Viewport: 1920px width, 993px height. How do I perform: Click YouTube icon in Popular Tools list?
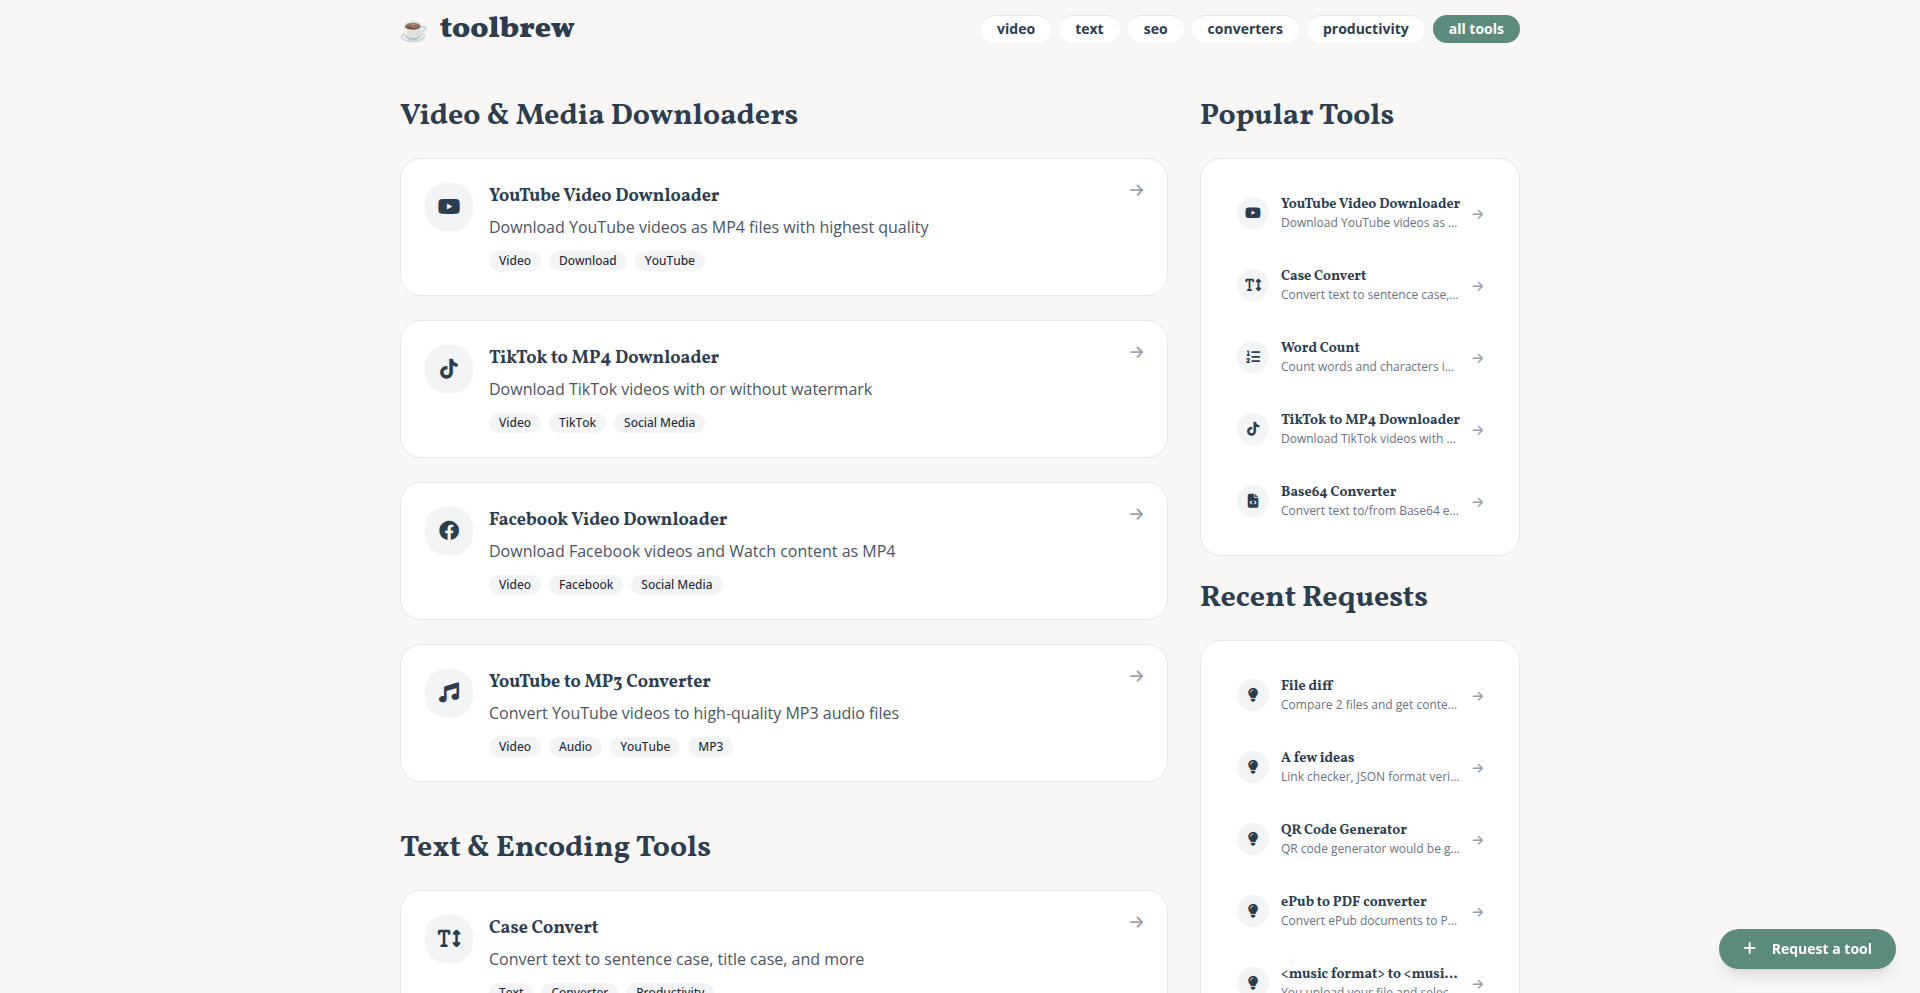pos(1253,213)
